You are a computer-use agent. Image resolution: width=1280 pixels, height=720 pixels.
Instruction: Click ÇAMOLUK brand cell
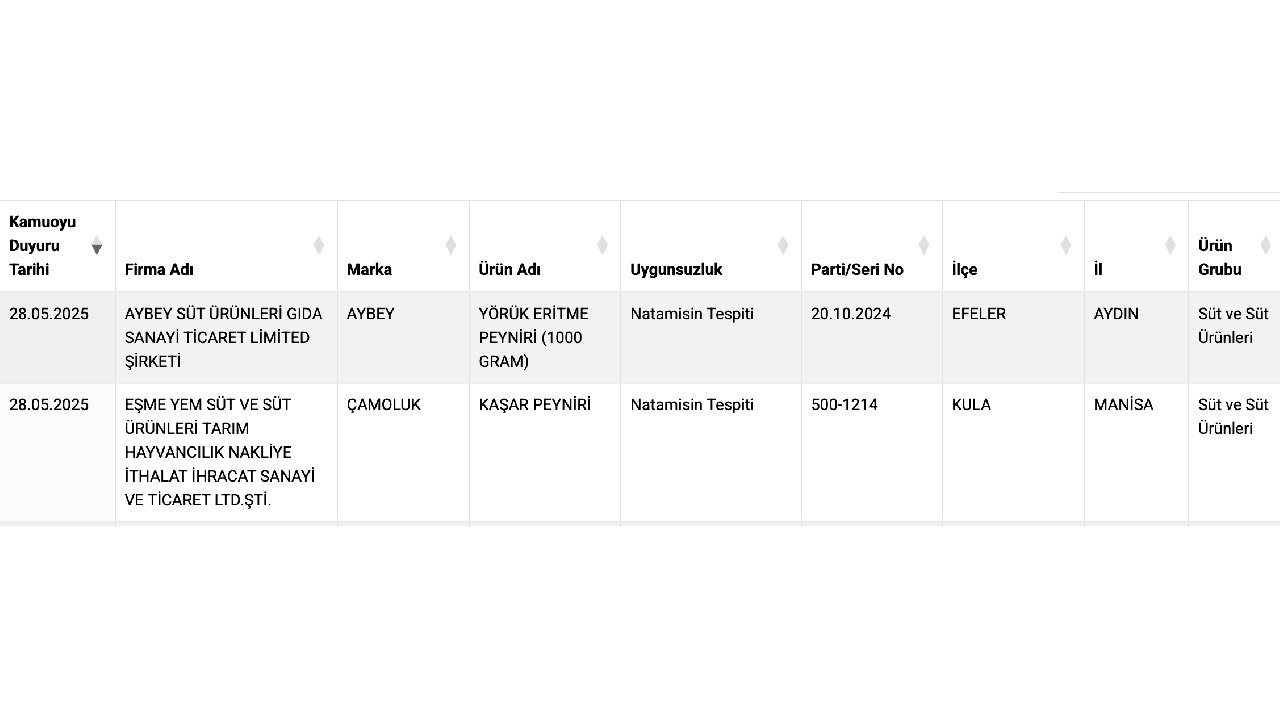click(x=403, y=453)
